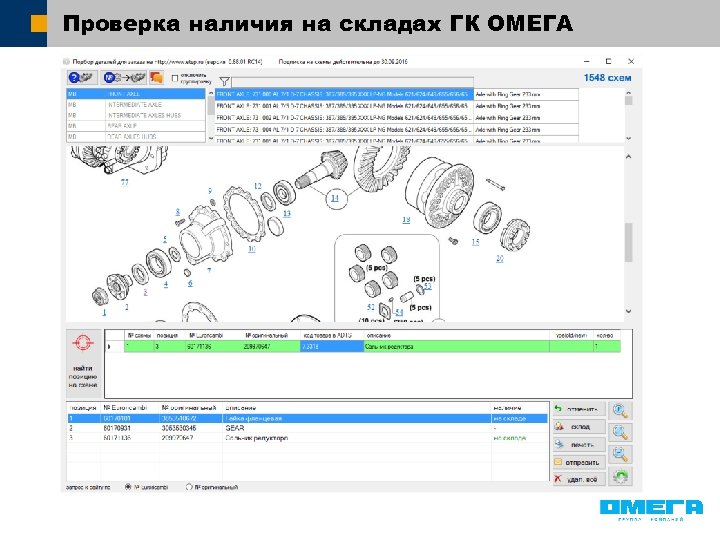Select the INTERMEDIATE AXLES HUBS row

tap(136, 115)
